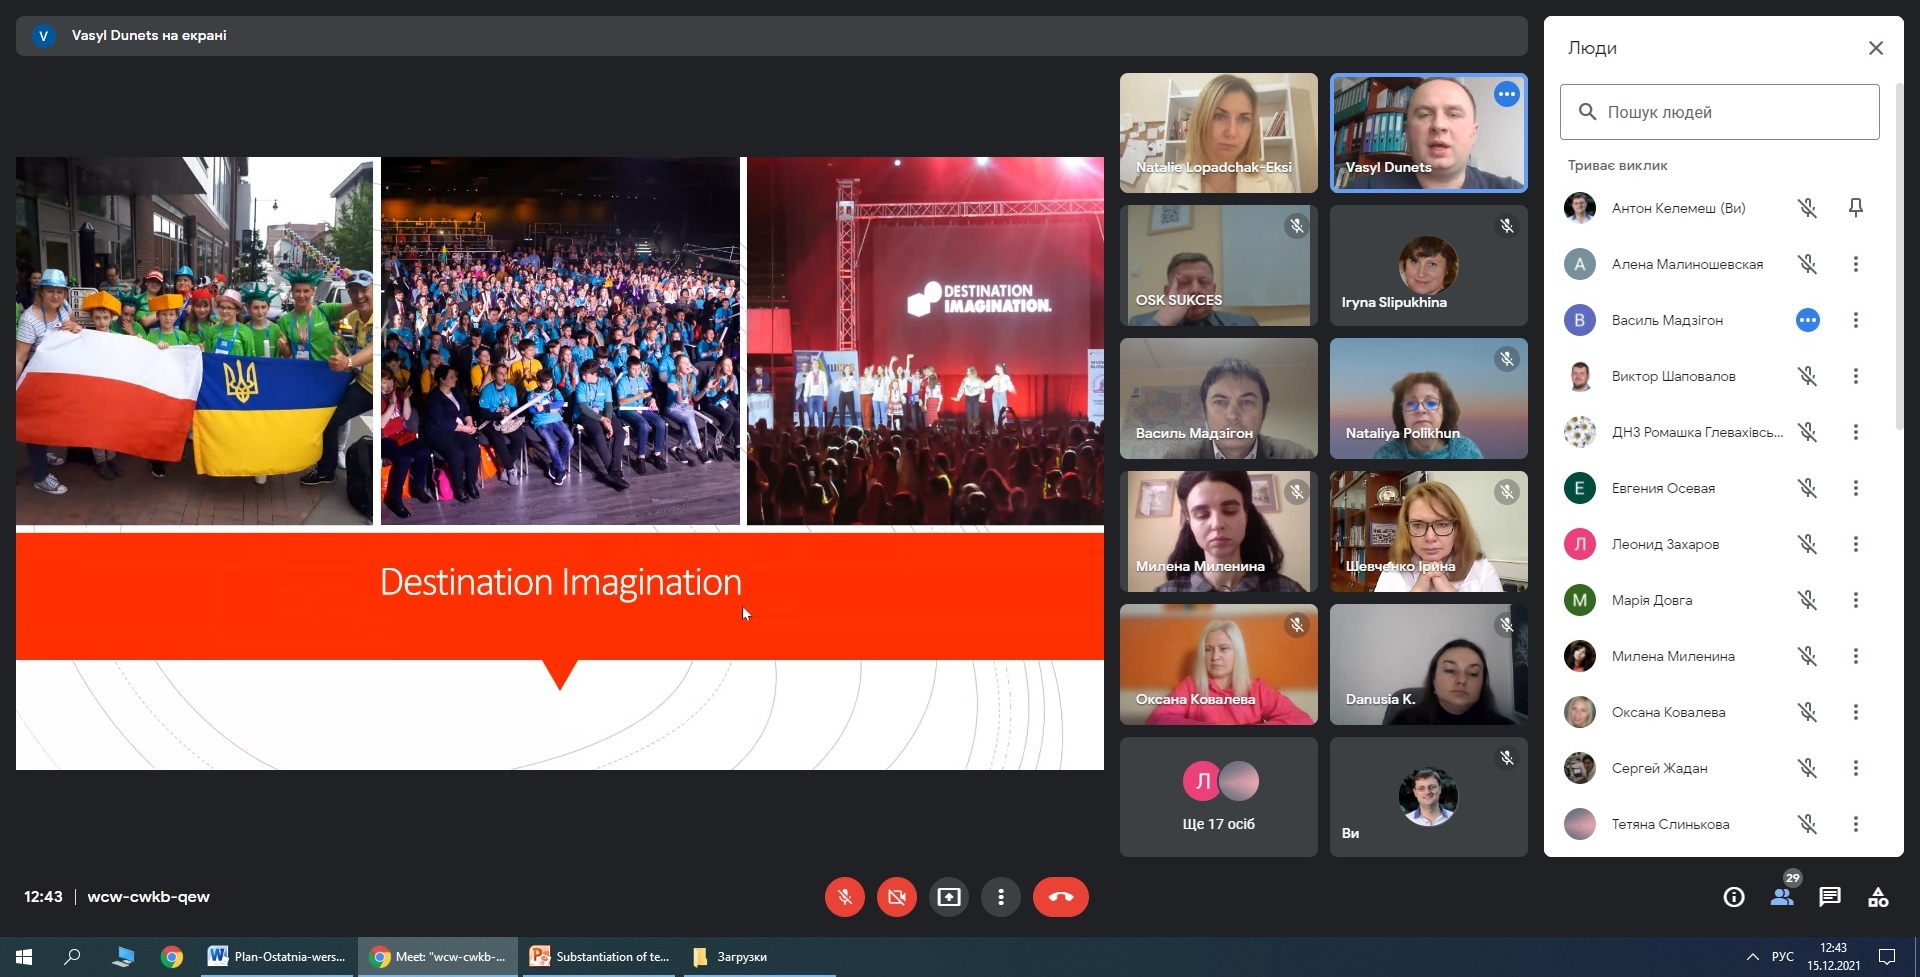1920x977 pixels.
Task: Click muted mic icon for Тетяна Слинькова
Action: tap(1807, 824)
